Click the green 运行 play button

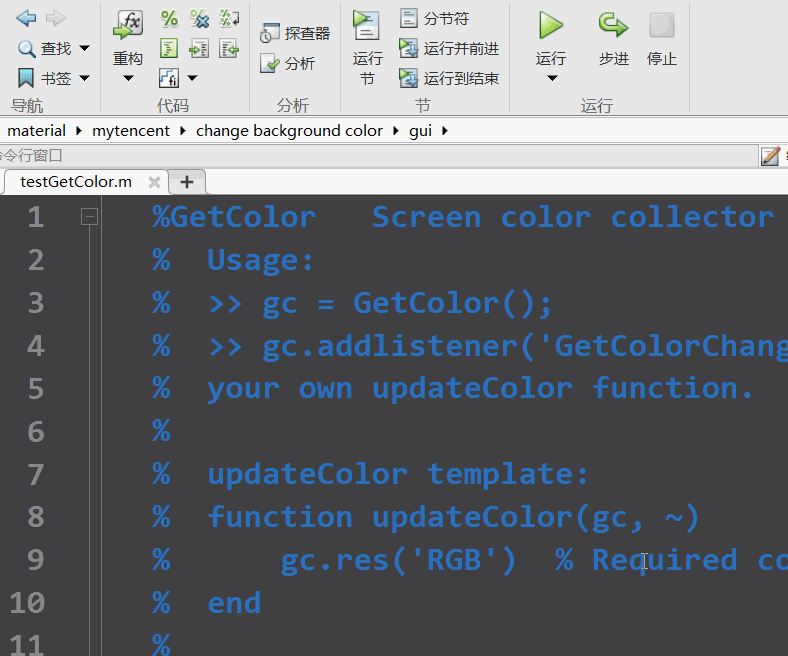[x=551, y=25]
